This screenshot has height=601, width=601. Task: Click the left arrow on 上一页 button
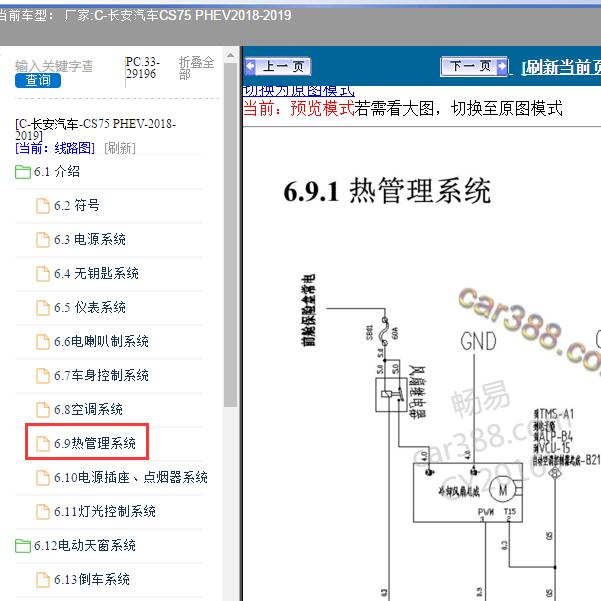(250, 66)
